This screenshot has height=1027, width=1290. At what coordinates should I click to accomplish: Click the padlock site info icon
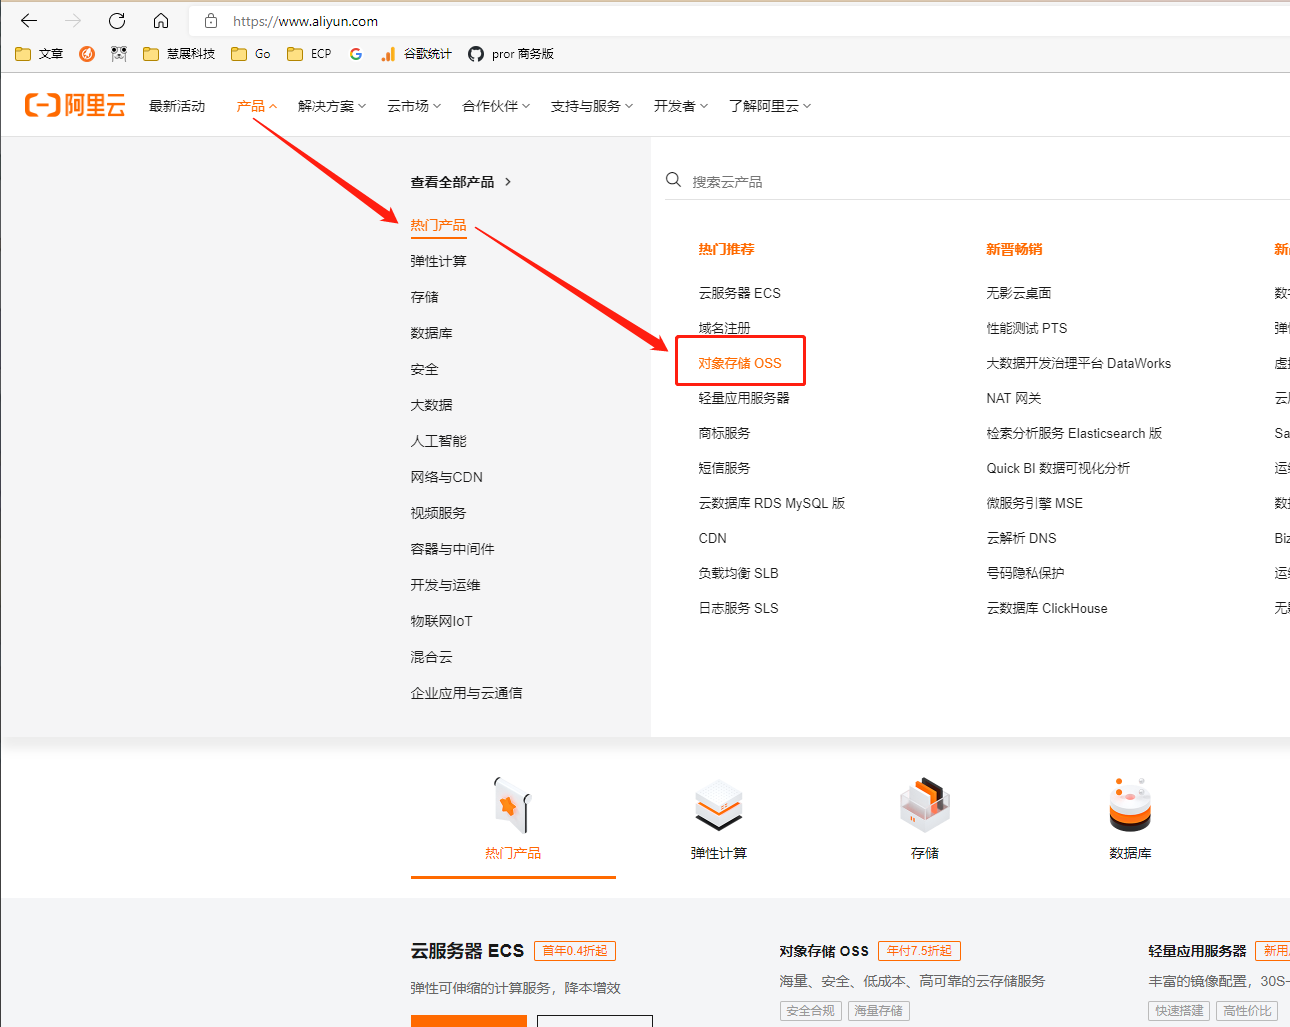pos(211,21)
